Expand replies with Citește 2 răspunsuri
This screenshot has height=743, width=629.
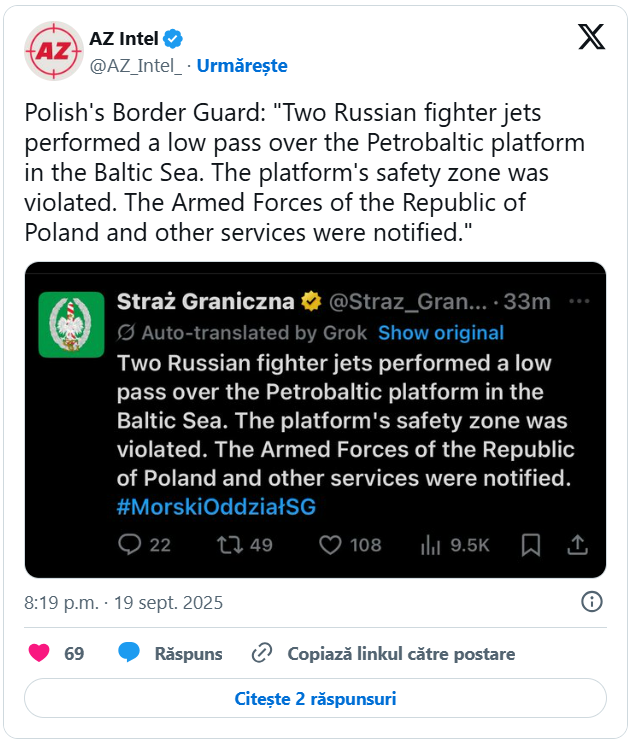(315, 698)
